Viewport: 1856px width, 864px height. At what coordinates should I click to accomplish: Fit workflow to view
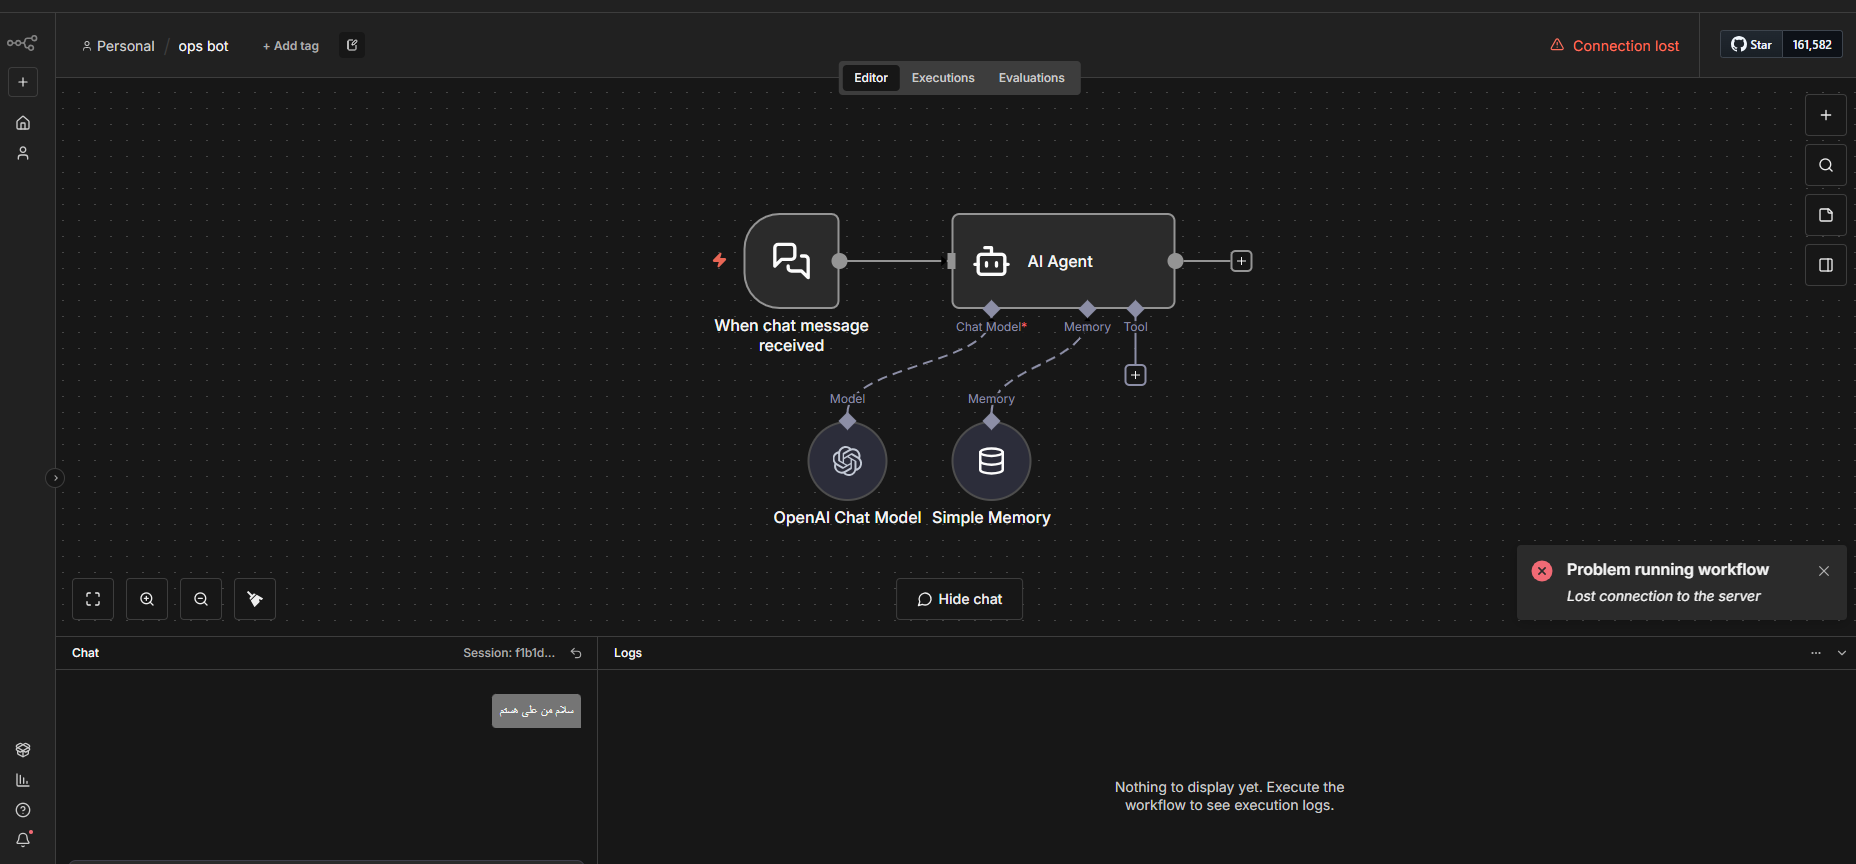pyautogui.click(x=93, y=599)
